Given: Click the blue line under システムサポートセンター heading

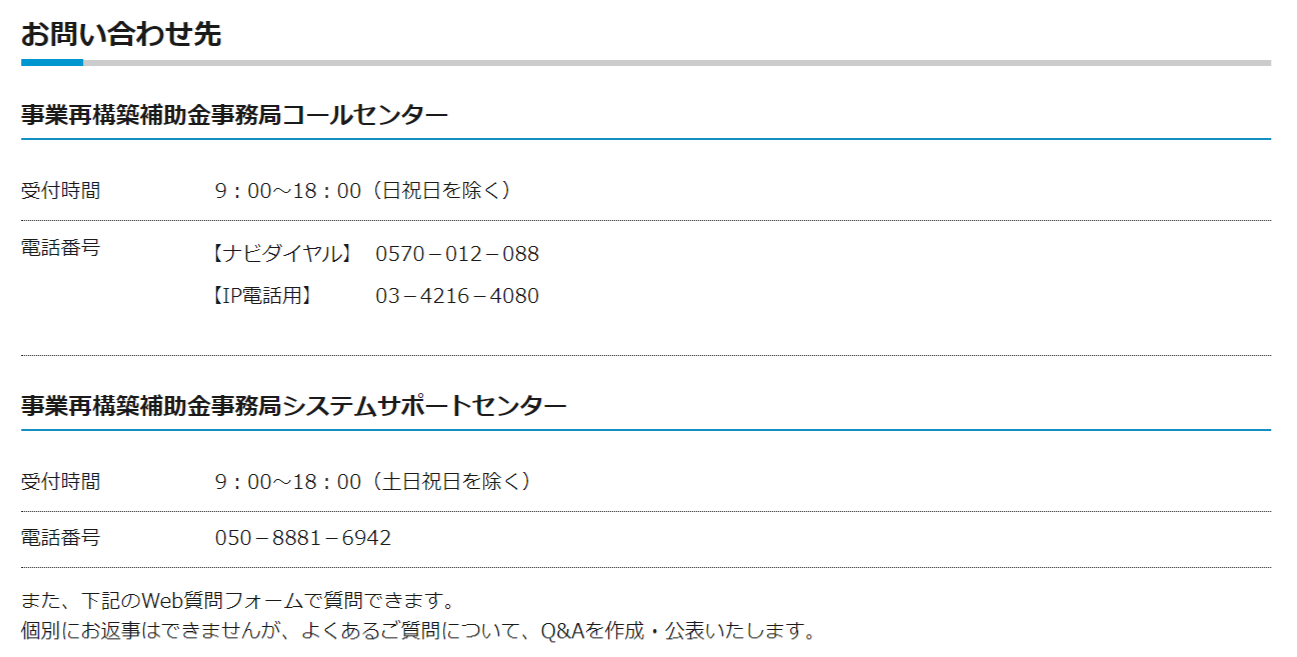Looking at the screenshot, I should (646, 430).
